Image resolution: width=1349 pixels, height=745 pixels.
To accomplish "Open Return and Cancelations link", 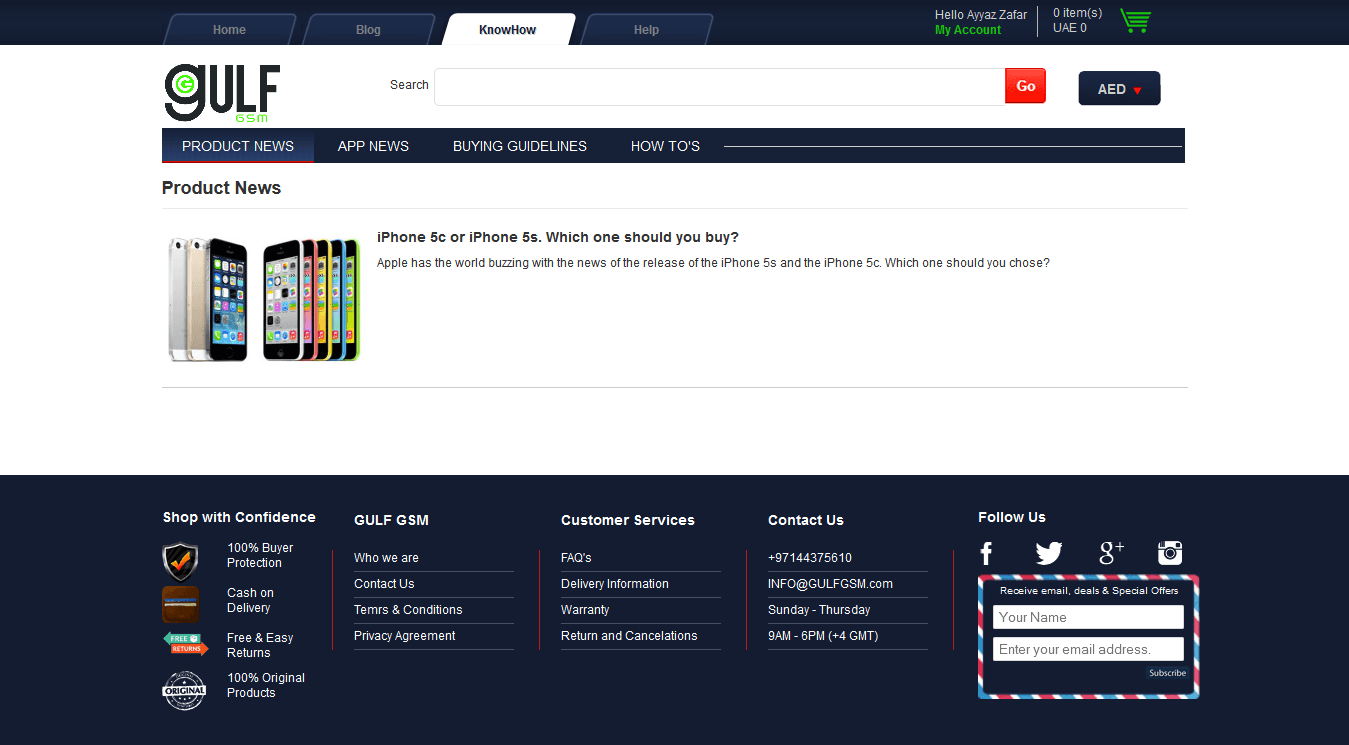I will [629, 636].
